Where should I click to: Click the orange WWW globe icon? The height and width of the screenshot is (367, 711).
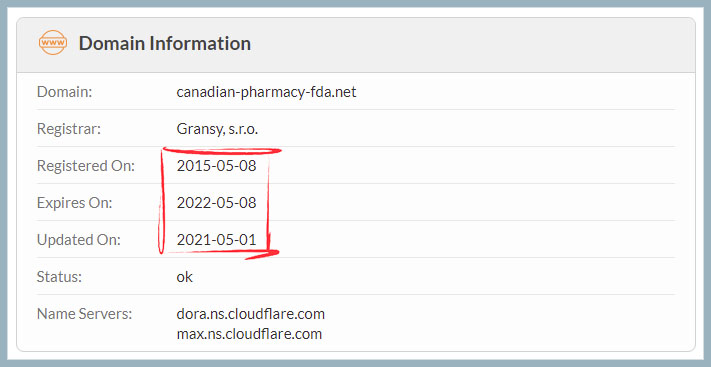pyautogui.click(x=53, y=43)
